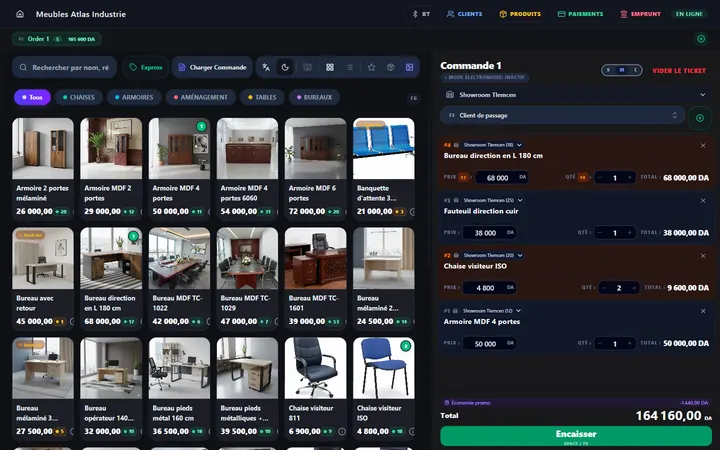Open the Produits section
This screenshot has height=450, width=720.
pos(520,14)
